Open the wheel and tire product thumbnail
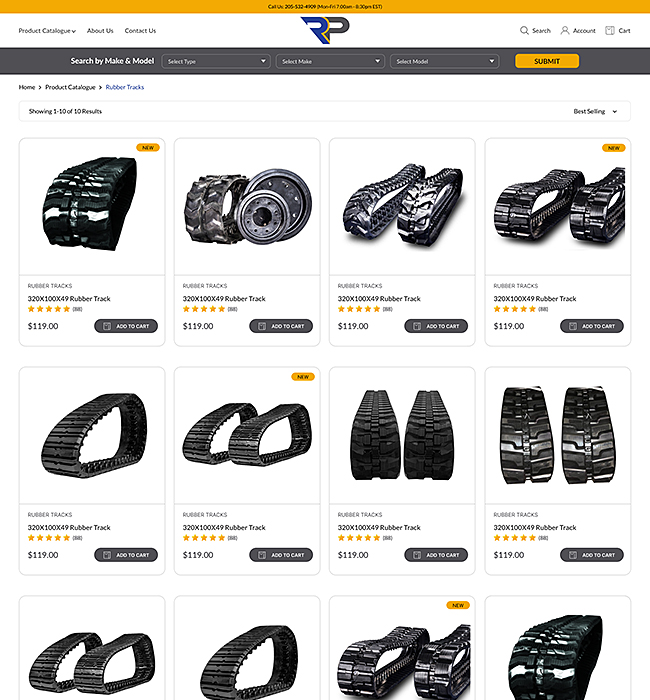650x700 pixels. click(247, 207)
